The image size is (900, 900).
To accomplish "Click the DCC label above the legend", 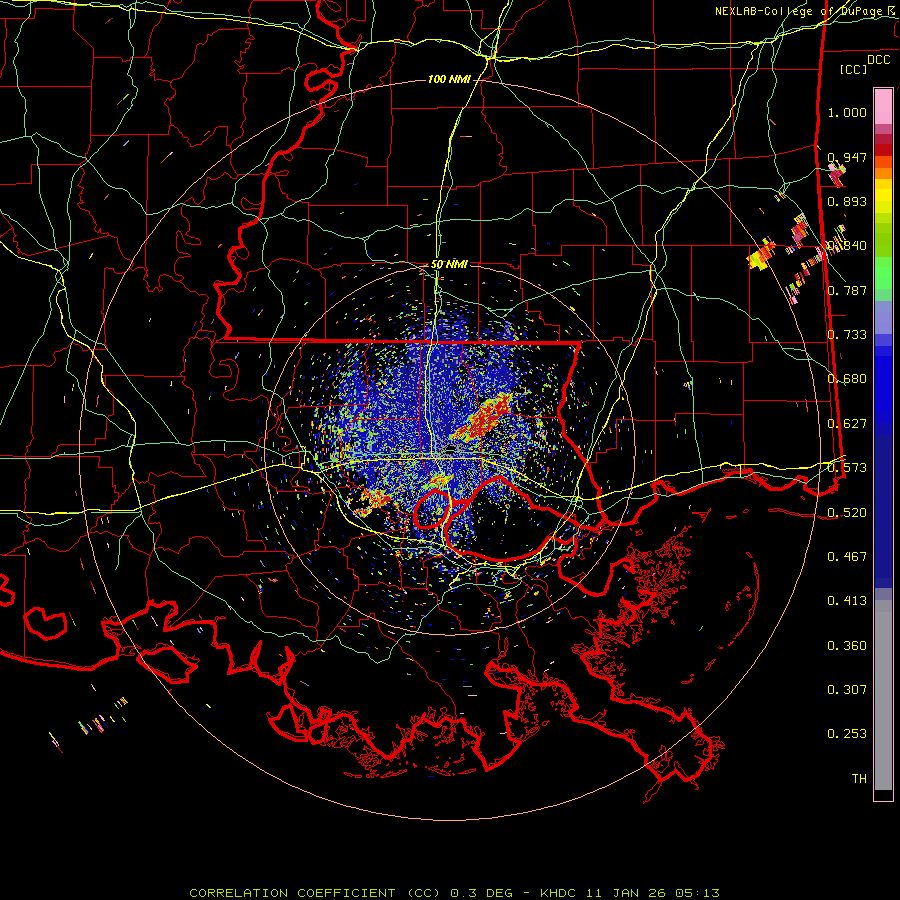I will [879, 60].
